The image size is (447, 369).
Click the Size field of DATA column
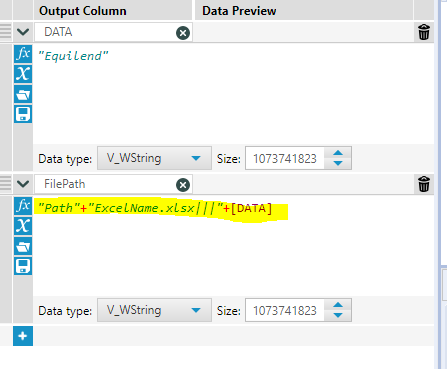tap(285, 158)
